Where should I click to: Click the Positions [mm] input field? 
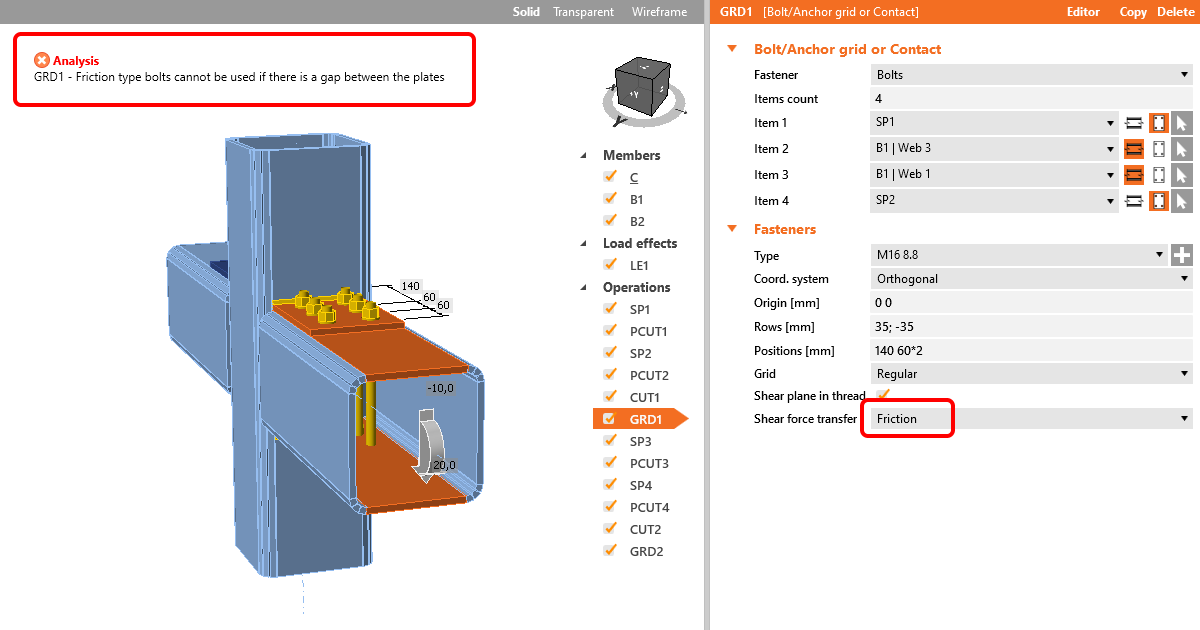[1031, 351]
